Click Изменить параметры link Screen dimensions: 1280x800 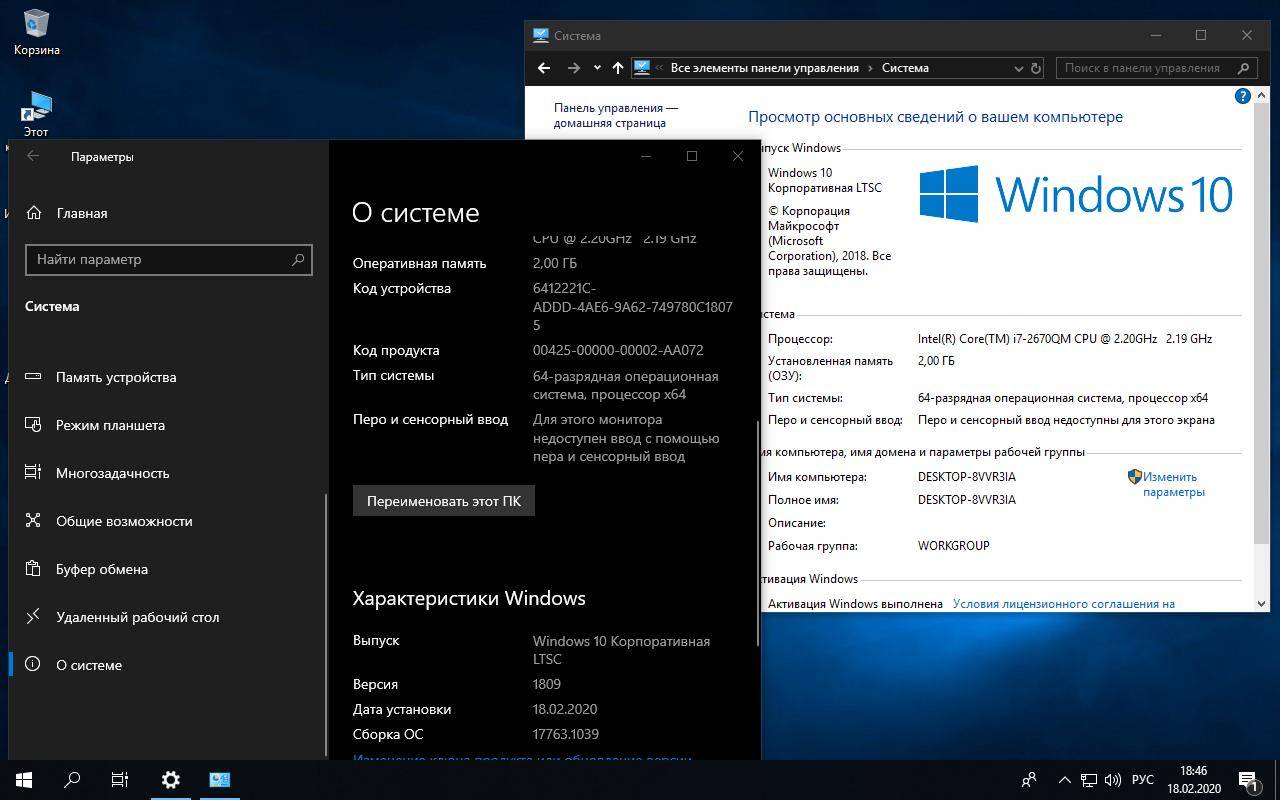point(1172,484)
